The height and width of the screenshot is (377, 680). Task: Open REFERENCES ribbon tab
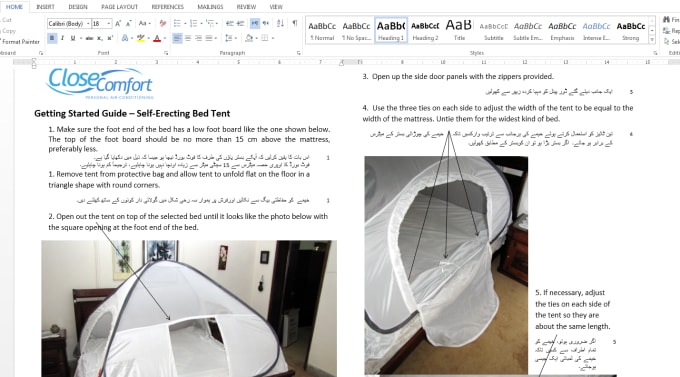[167, 7]
